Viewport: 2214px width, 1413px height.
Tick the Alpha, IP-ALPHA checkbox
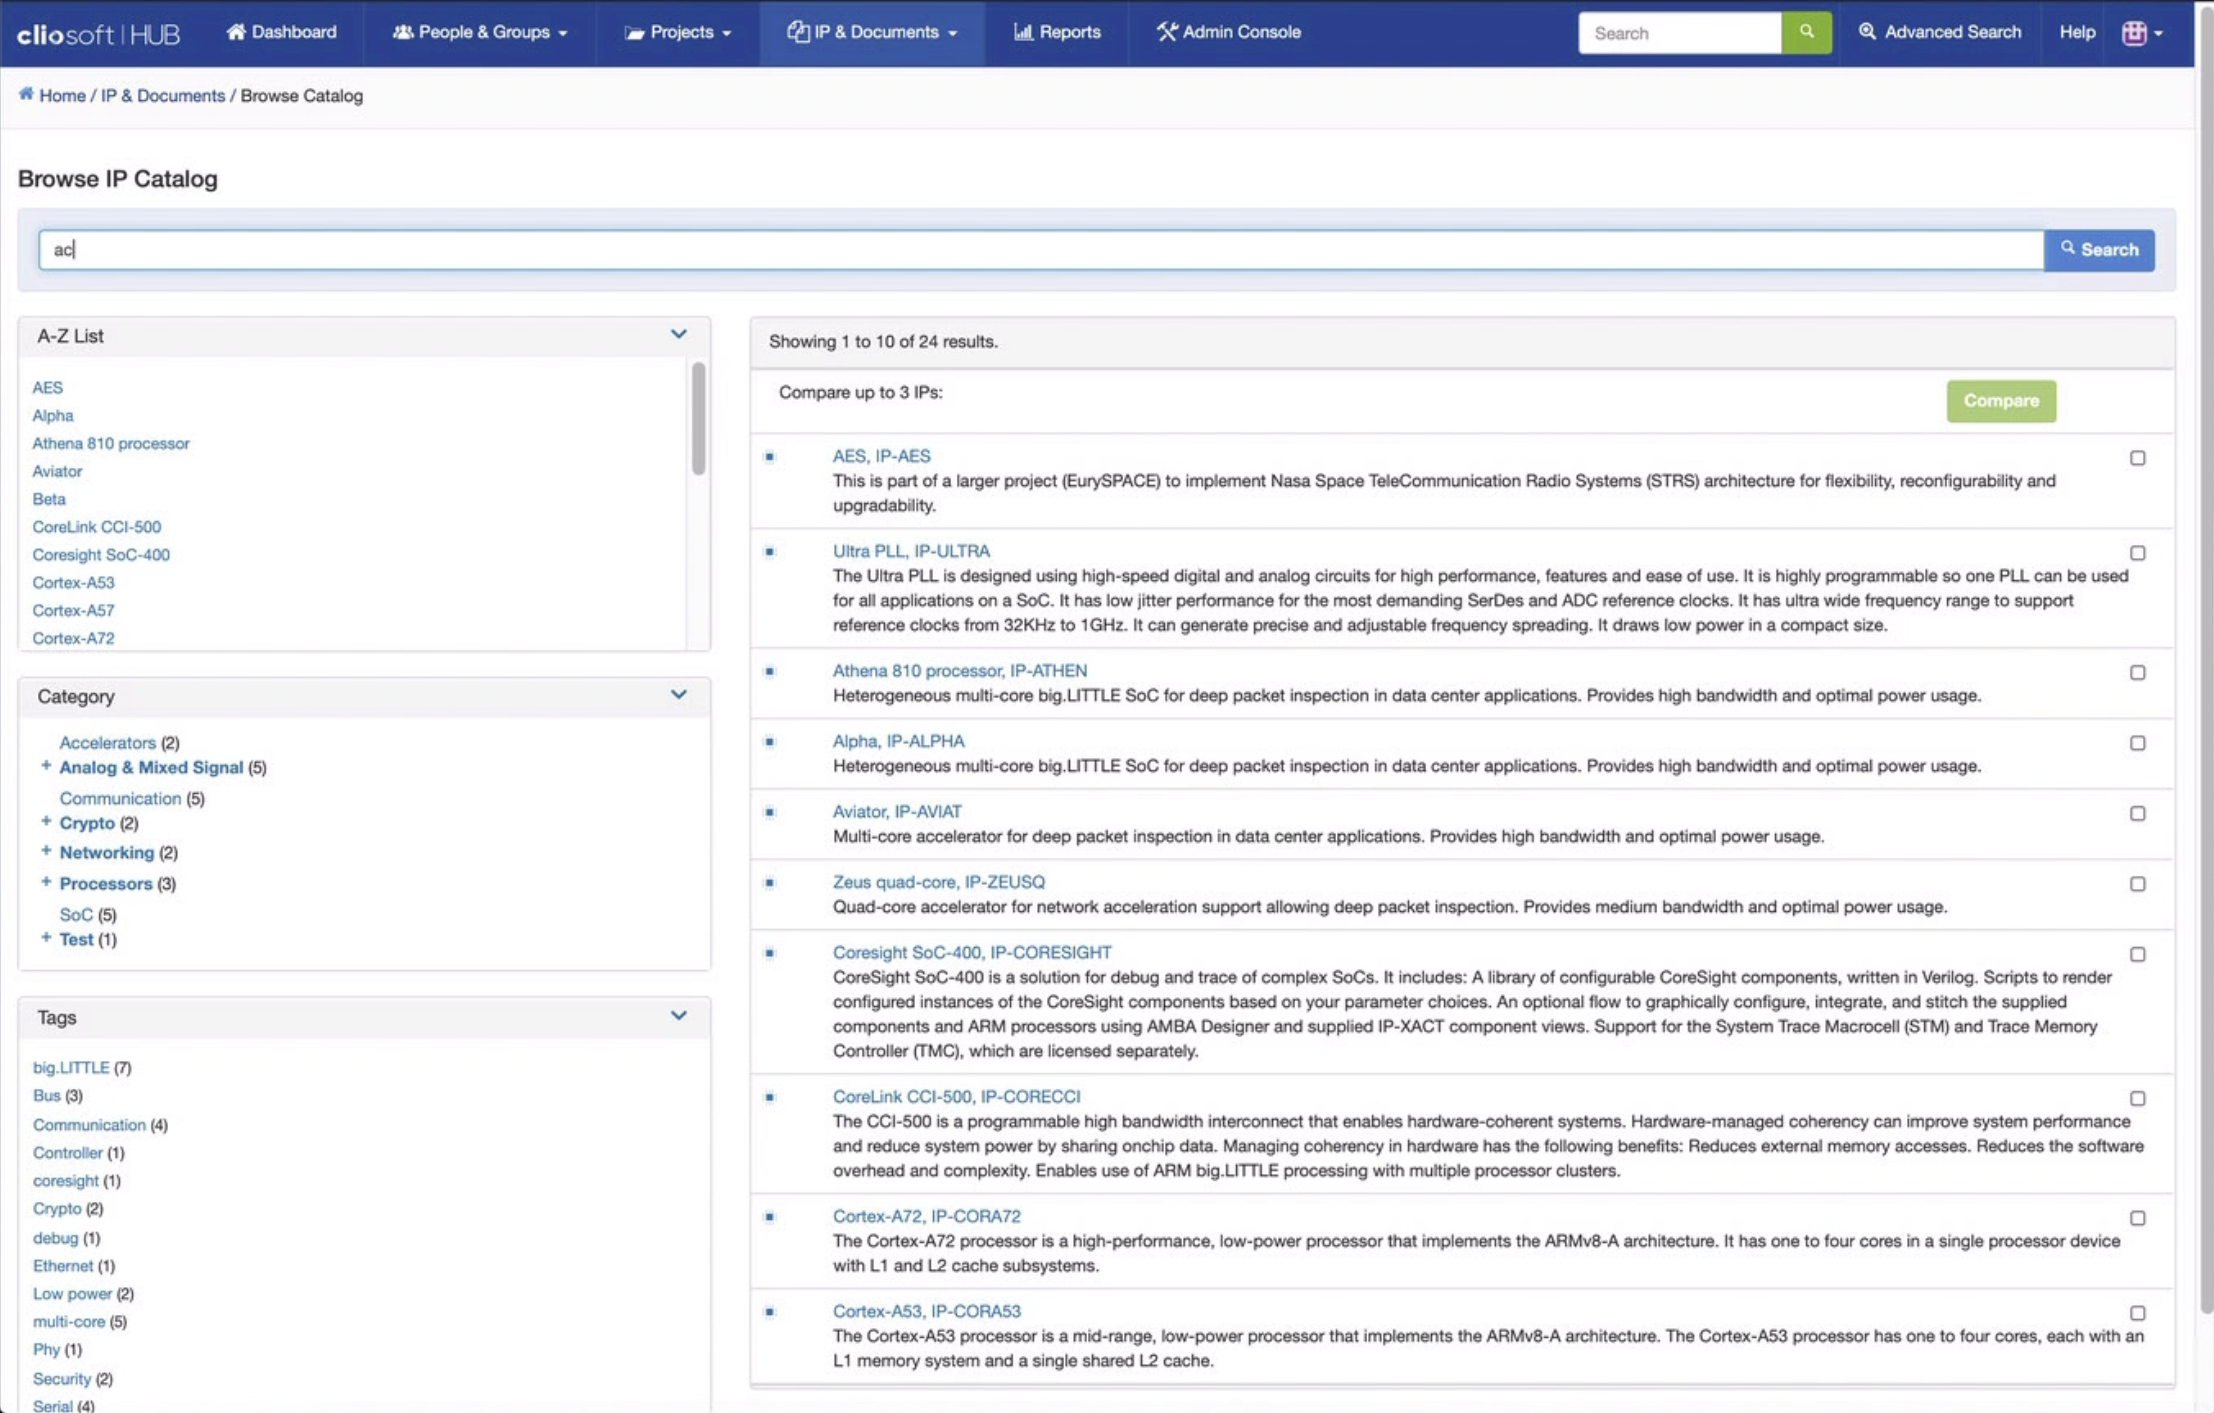pos(2137,743)
